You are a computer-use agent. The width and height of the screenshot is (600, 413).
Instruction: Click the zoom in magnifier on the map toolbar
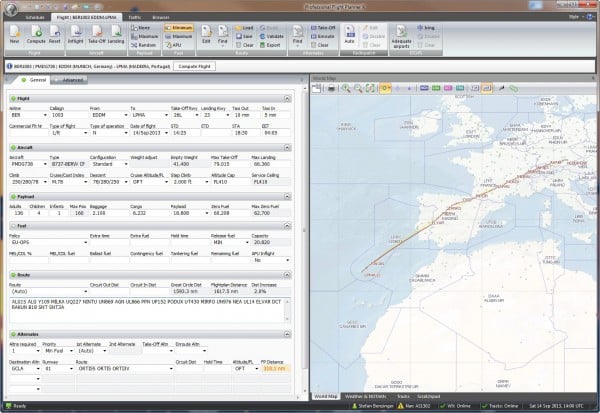coord(345,88)
